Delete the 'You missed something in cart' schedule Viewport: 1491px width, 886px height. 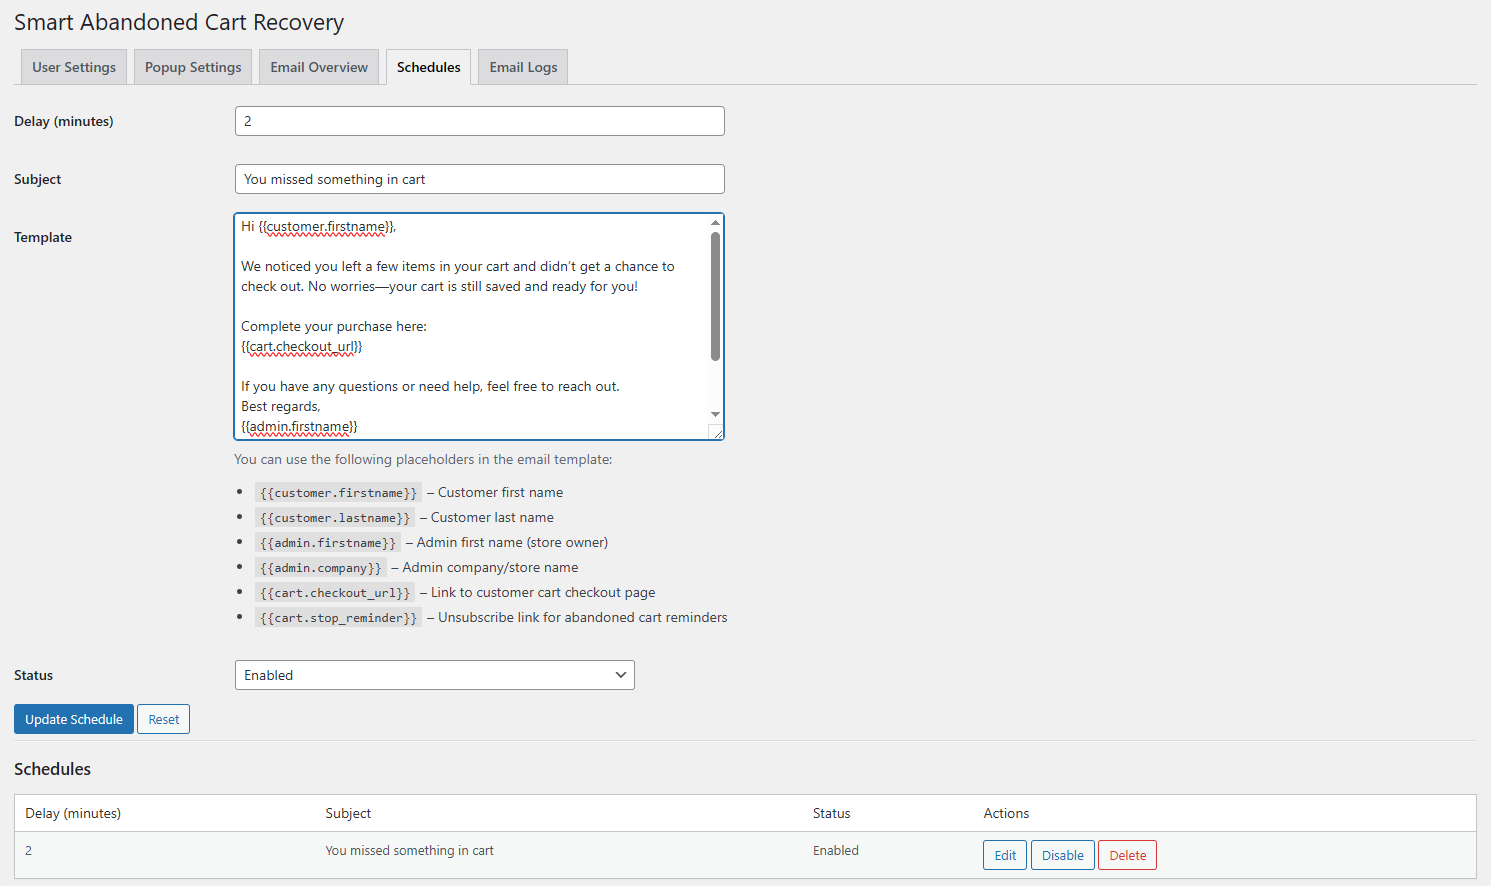(x=1127, y=855)
